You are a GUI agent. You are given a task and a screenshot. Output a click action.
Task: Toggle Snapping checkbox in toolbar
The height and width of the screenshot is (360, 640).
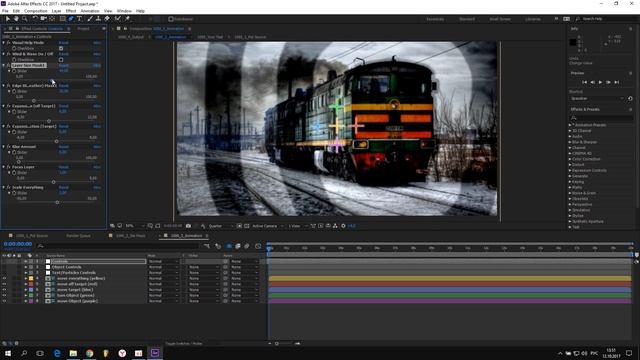tap(171, 19)
